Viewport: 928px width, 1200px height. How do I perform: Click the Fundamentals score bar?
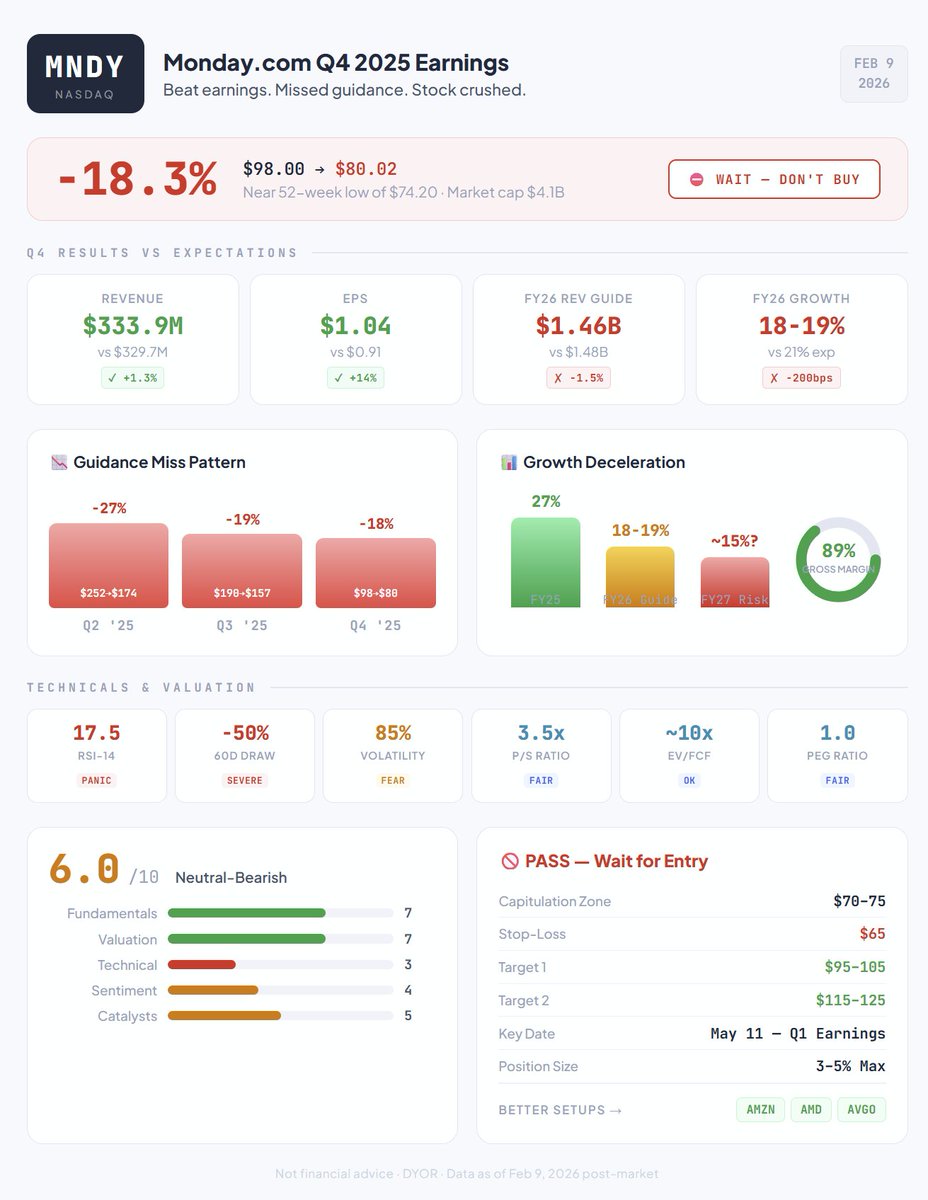[x=280, y=913]
